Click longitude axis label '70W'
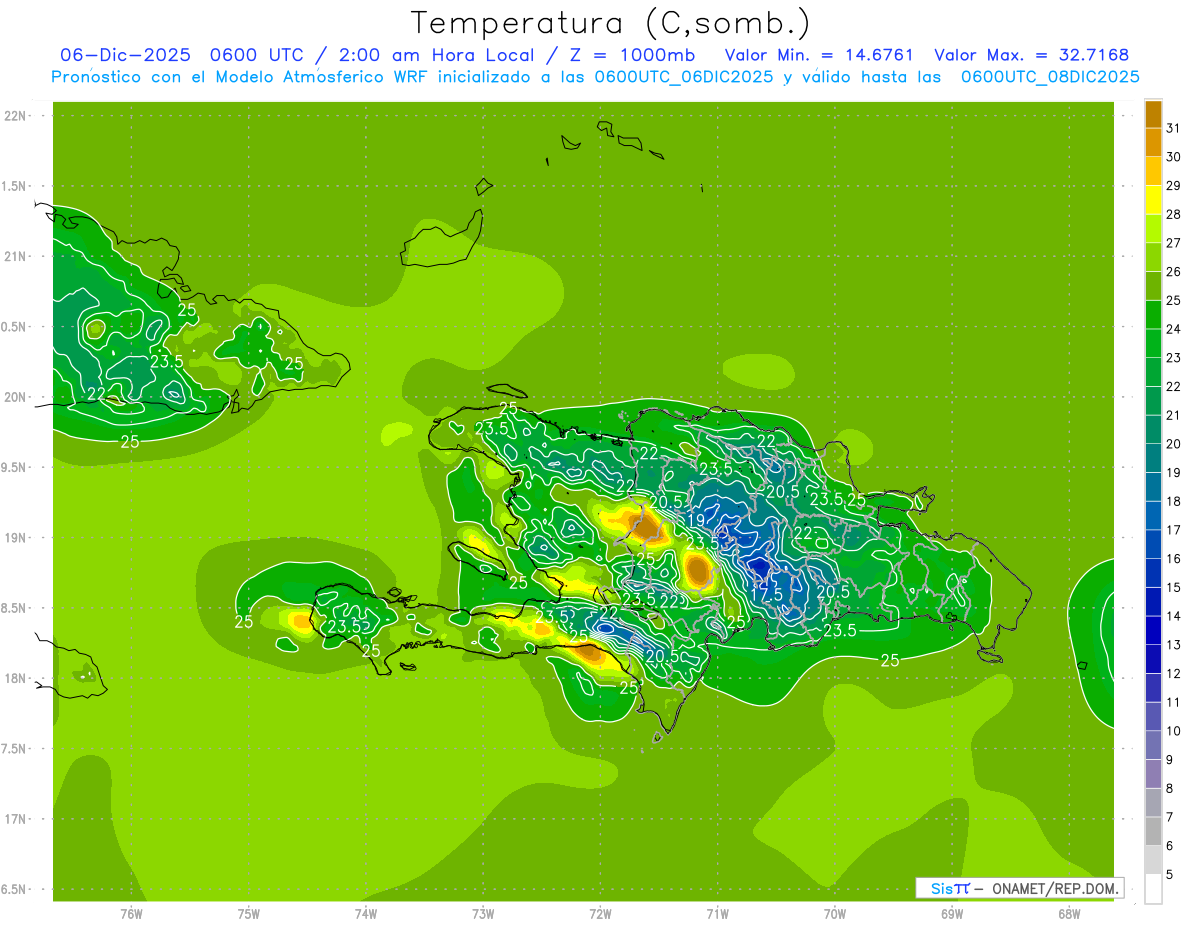This screenshot has height=927, width=1200. pos(835,913)
